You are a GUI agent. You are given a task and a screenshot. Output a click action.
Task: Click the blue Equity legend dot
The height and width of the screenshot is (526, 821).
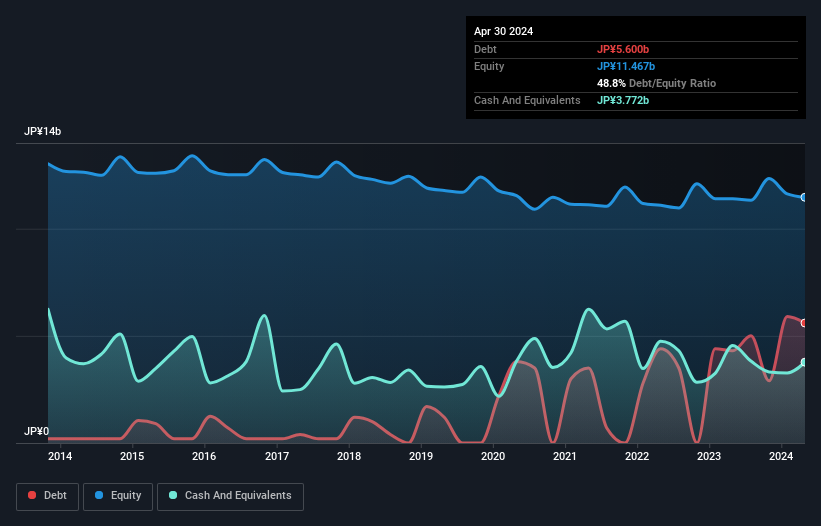point(99,495)
